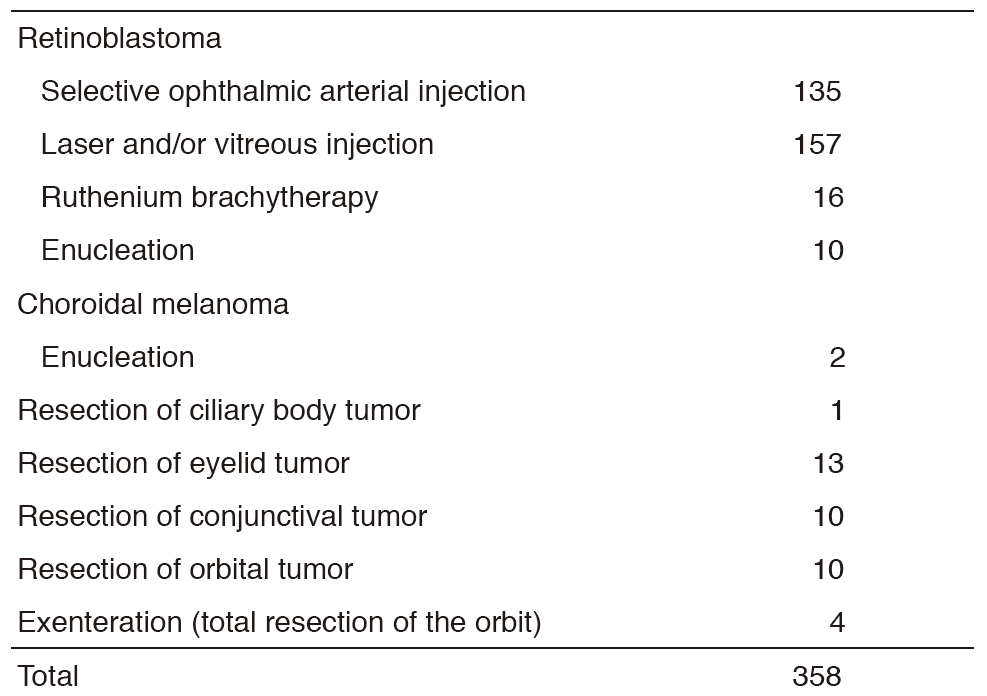
Task: Select the Exenteration row label
Action: [279, 623]
